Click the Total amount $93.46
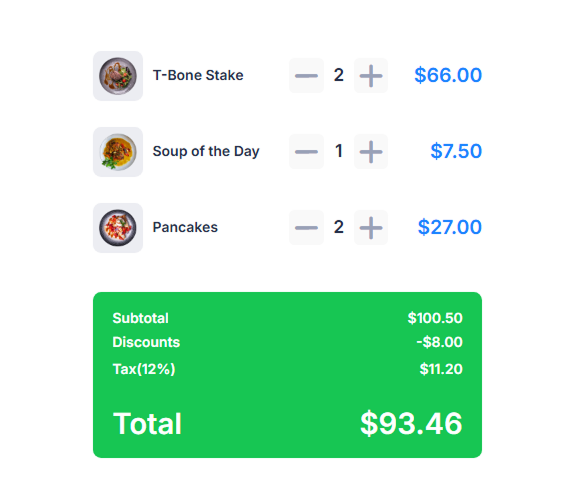The image size is (570, 500). tap(411, 424)
